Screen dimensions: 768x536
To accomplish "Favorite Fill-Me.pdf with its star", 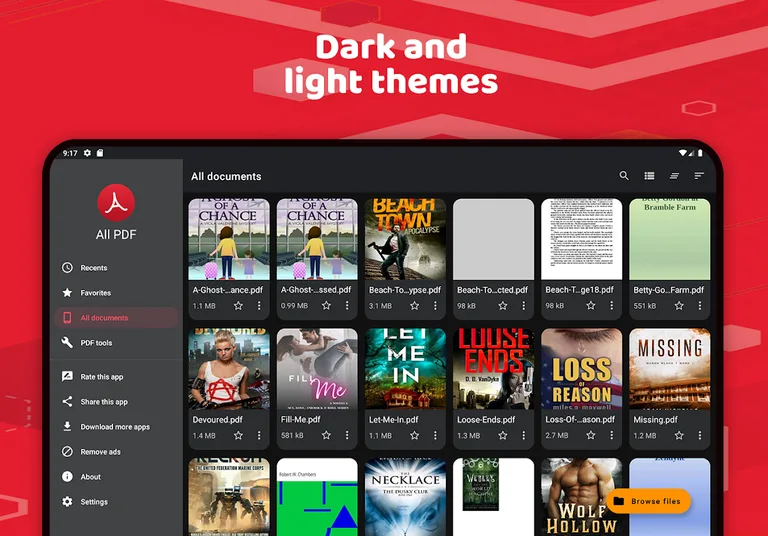I will (326, 435).
